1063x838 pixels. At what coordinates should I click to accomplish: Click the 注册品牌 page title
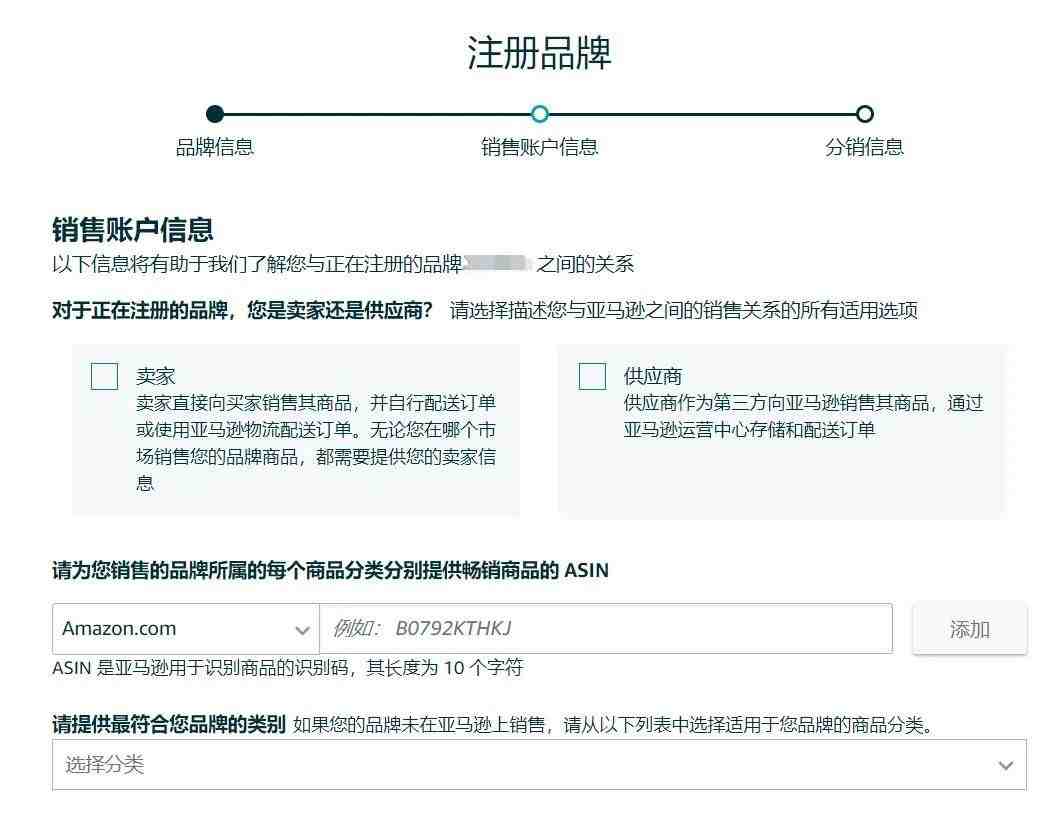[539, 53]
